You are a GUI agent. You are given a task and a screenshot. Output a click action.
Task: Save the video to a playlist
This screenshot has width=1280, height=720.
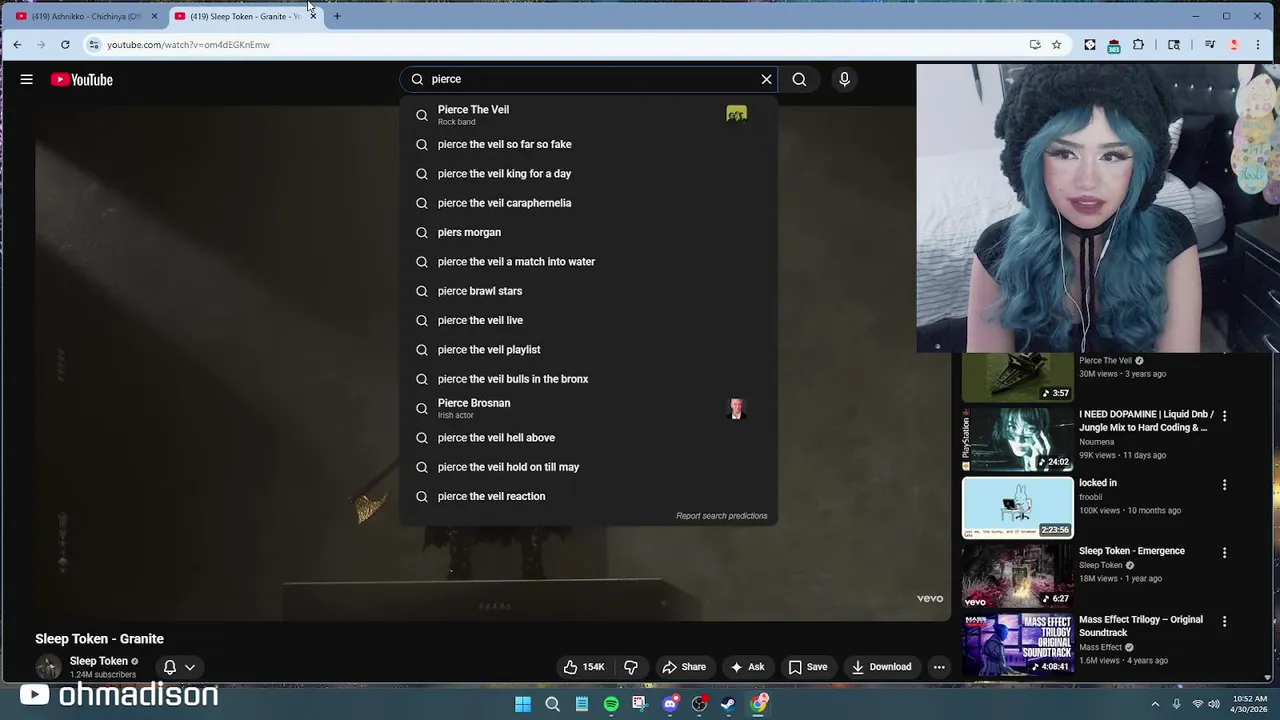808,667
